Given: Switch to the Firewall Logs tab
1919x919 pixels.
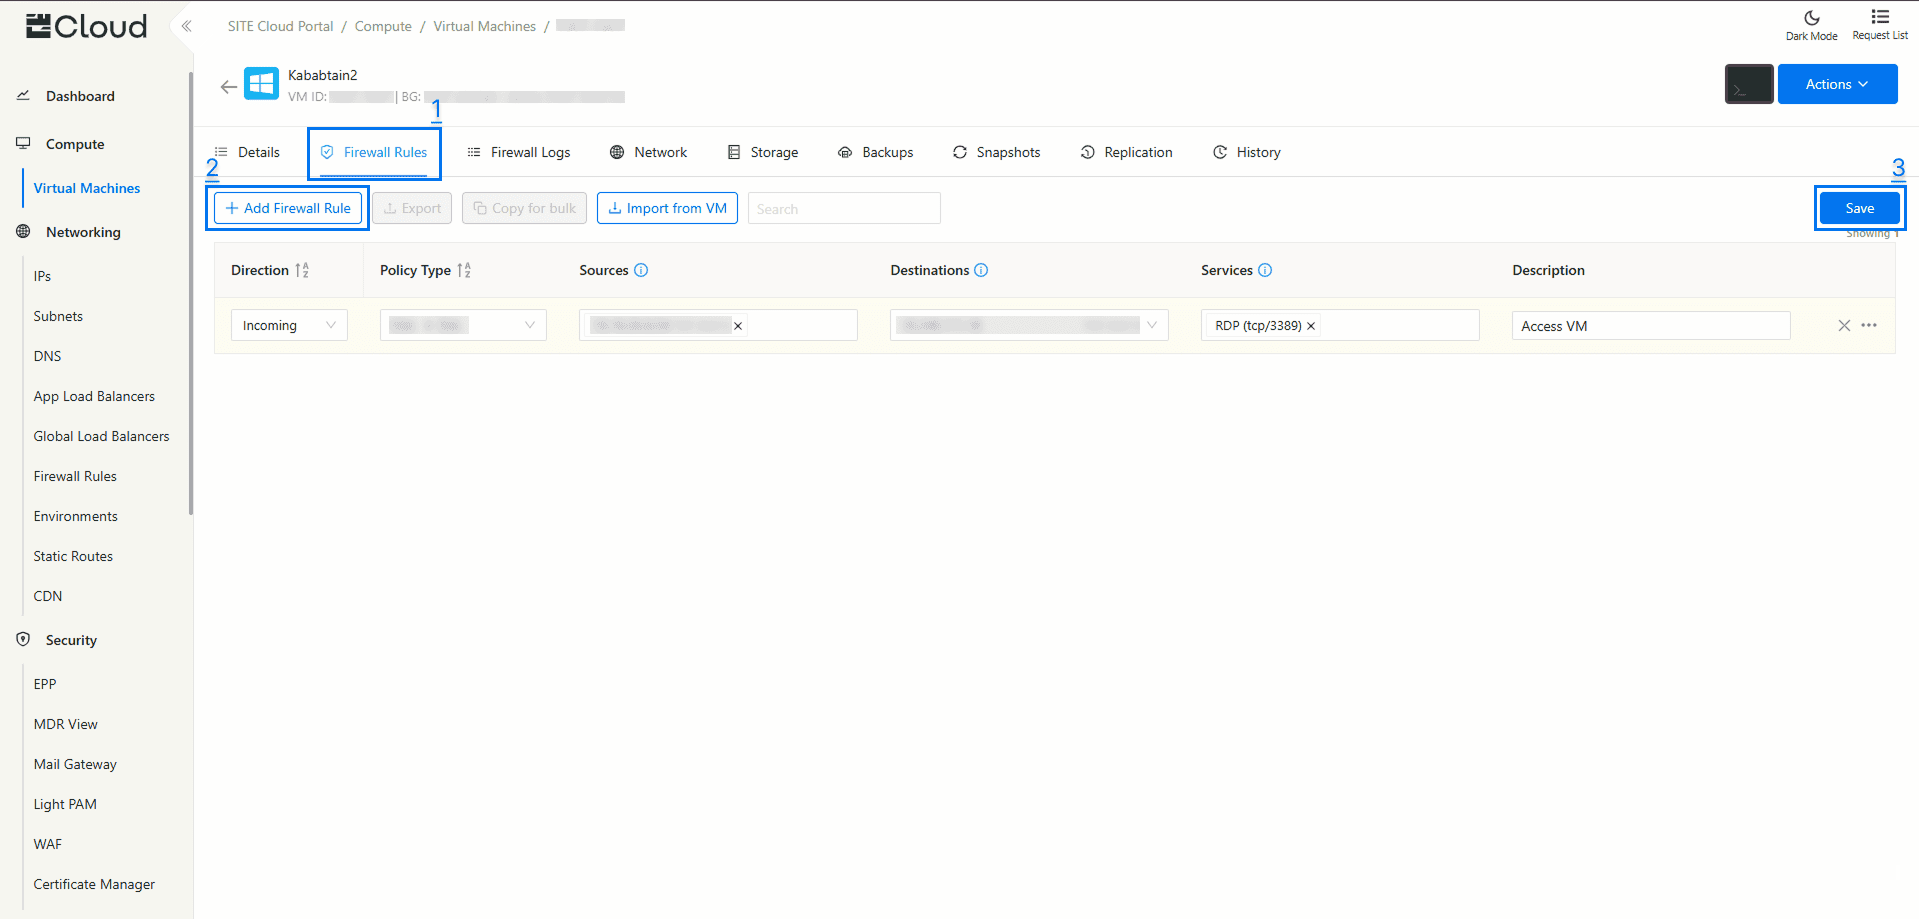Looking at the screenshot, I should [519, 153].
